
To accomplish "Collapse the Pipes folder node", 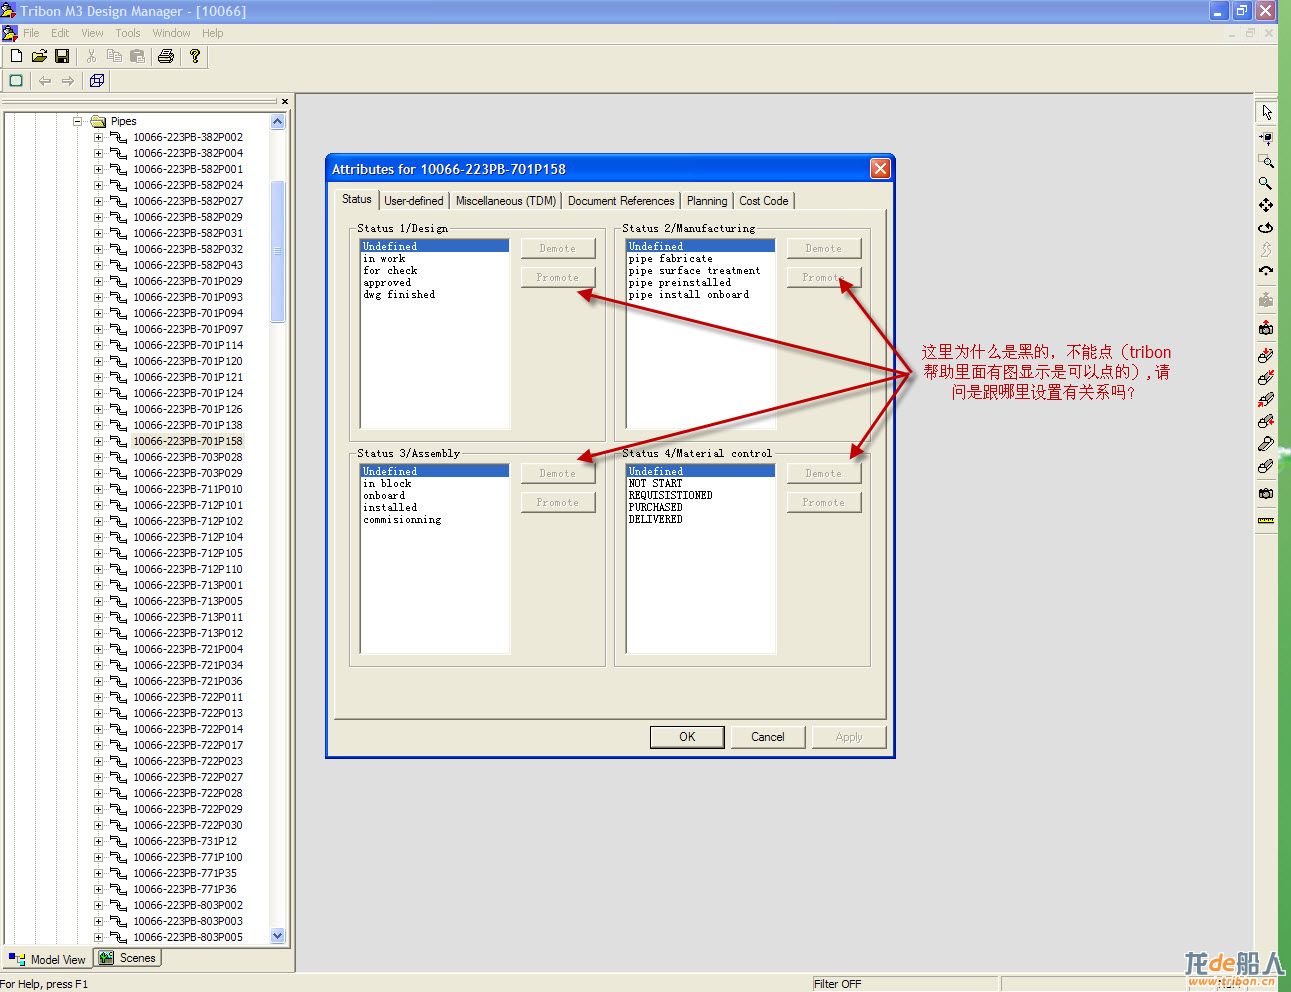I will click(x=77, y=121).
